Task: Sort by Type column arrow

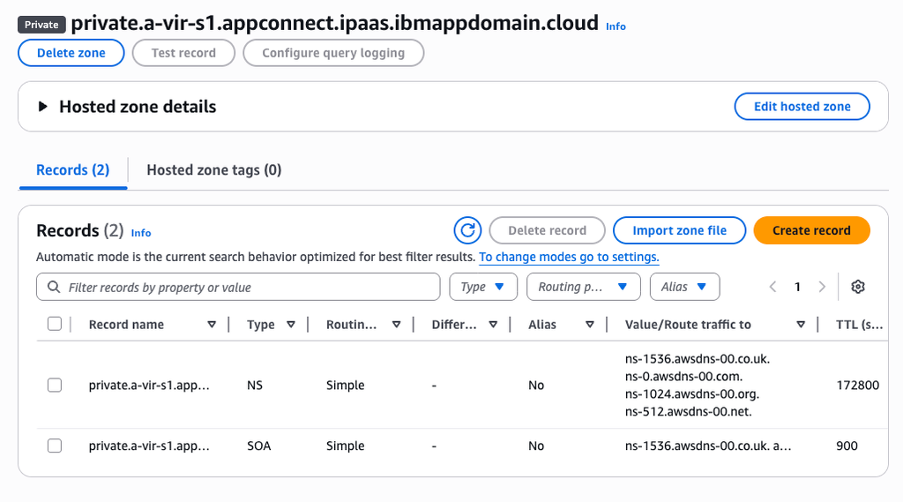Action: [291, 325]
